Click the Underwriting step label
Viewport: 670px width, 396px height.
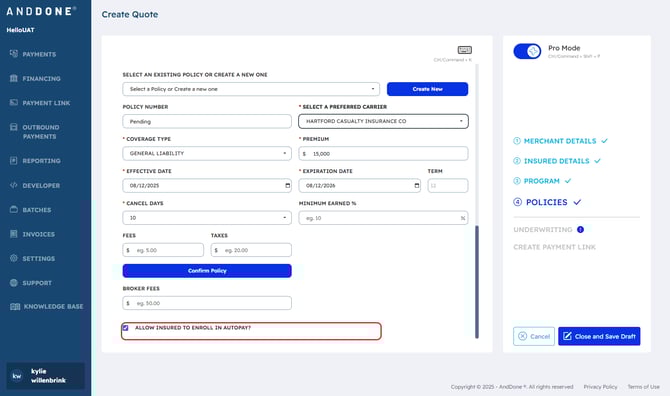coord(543,230)
